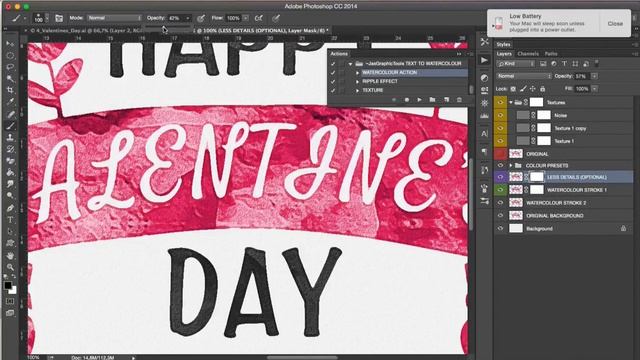
Task: Enable airbrush-style build-up icon
Action: pyautogui.click(x=259, y=18)
